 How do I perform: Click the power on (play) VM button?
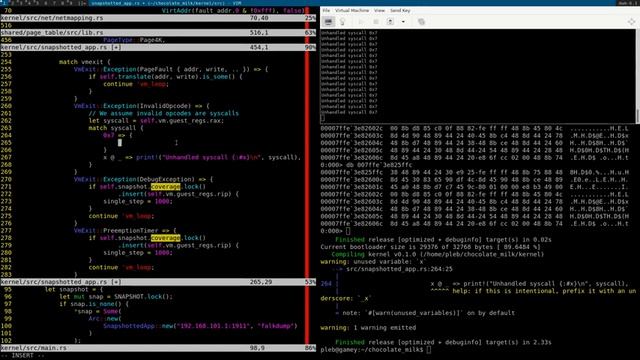[x=361, y=21]
